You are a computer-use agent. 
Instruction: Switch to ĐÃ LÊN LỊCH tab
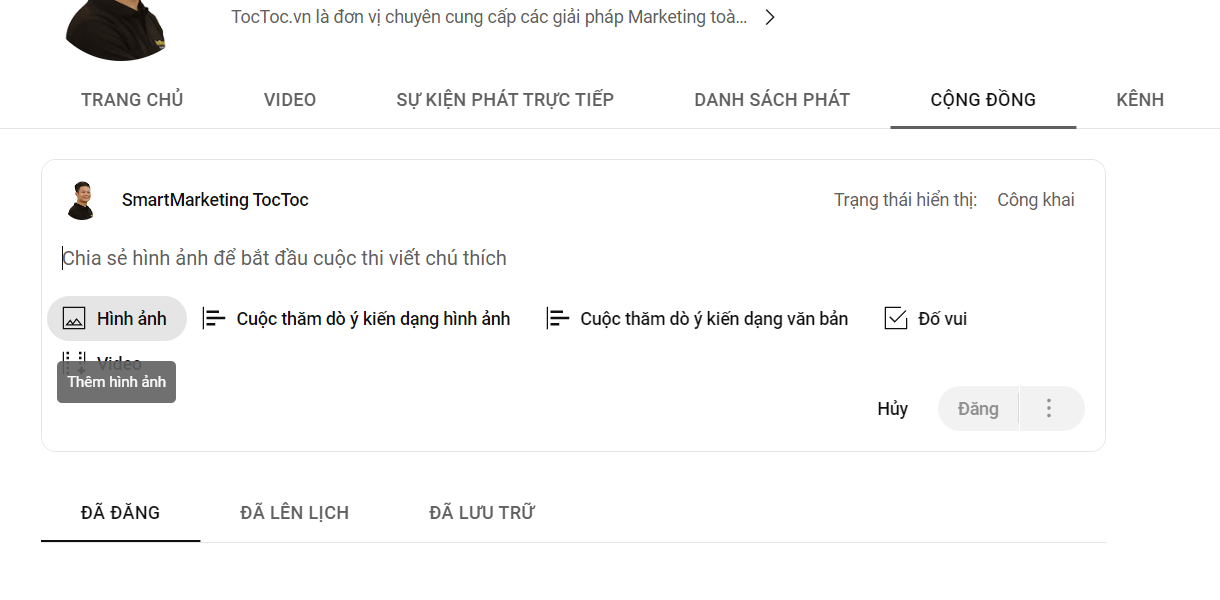[x=295, y=513]
